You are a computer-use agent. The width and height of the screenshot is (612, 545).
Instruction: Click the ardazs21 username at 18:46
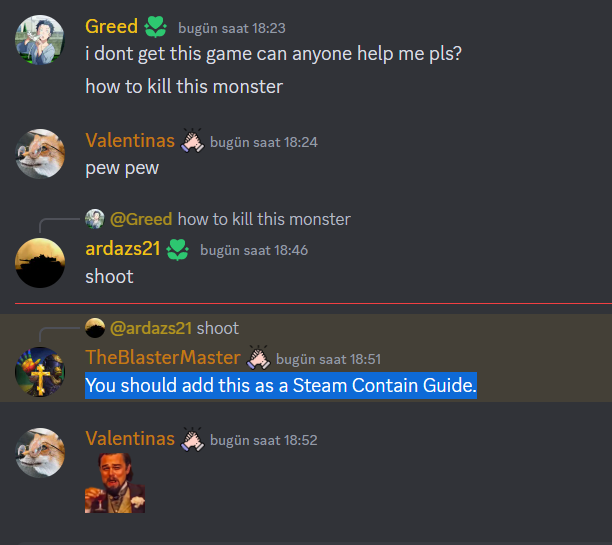click(x=123, y=249)
